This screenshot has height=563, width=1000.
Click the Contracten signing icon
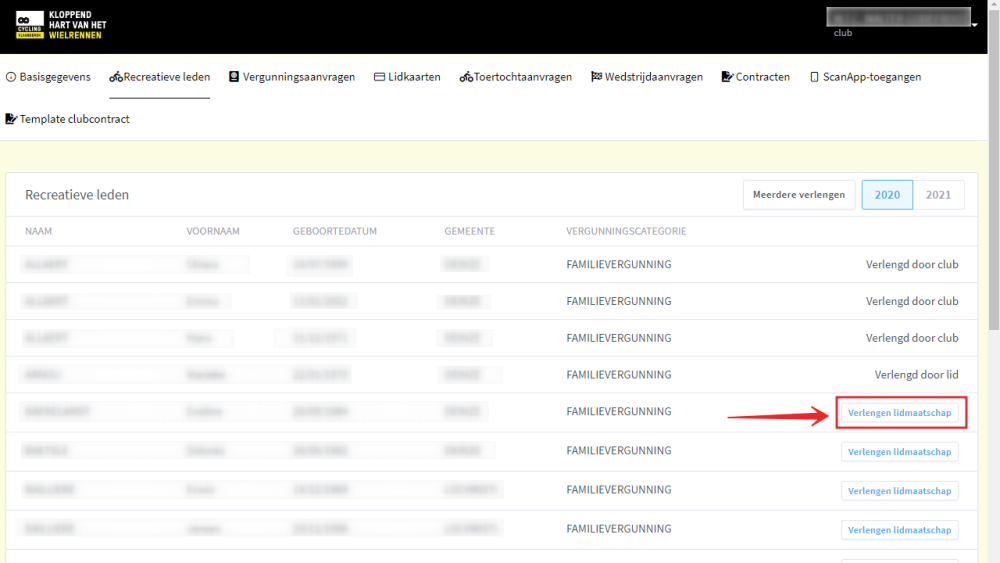point(727,77)
